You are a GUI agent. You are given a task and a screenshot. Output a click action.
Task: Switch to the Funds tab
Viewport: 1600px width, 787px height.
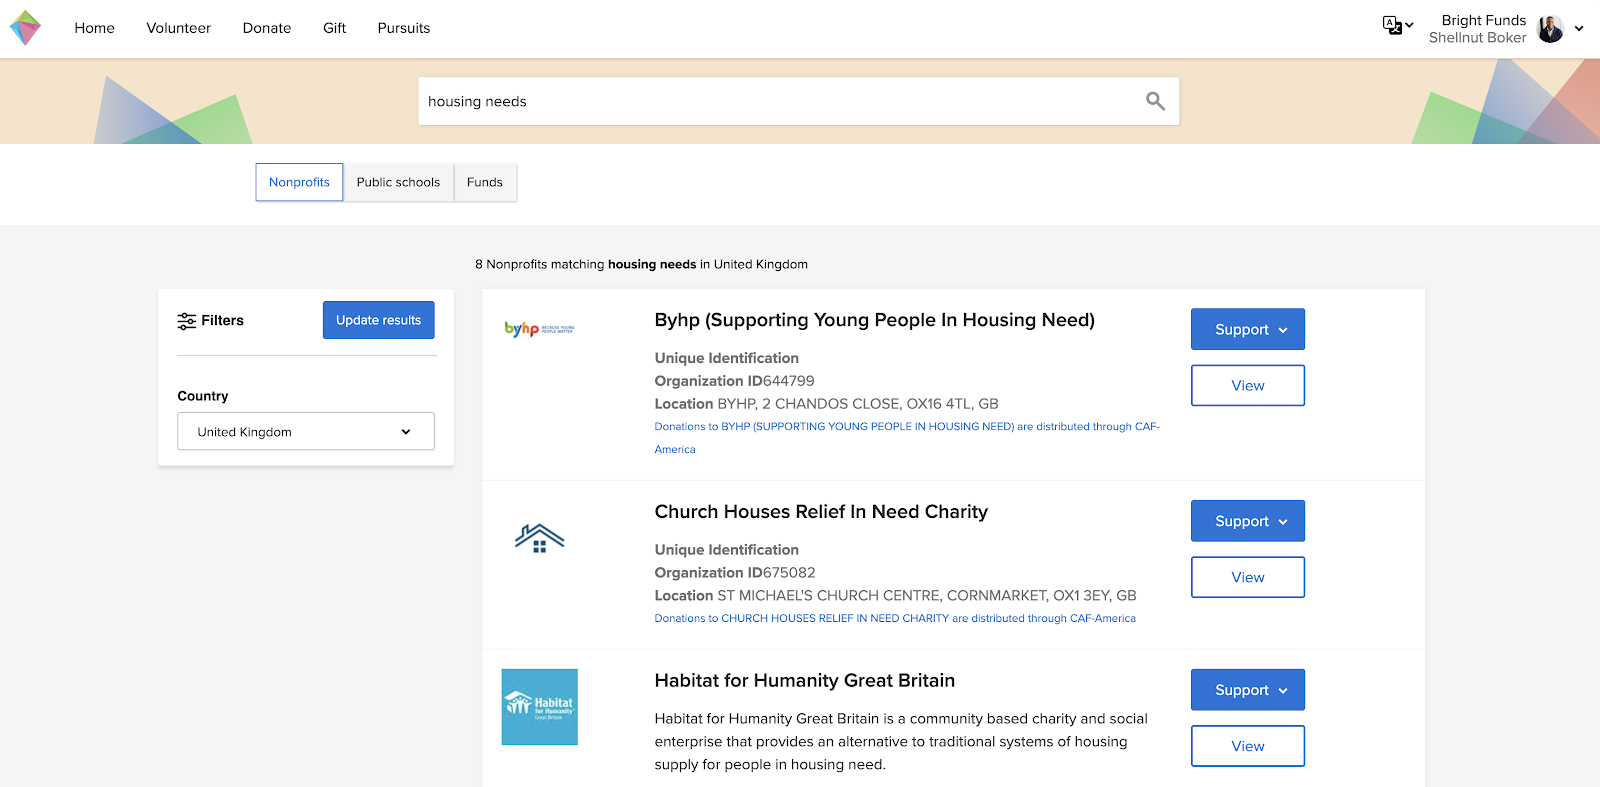pos(485,183)
